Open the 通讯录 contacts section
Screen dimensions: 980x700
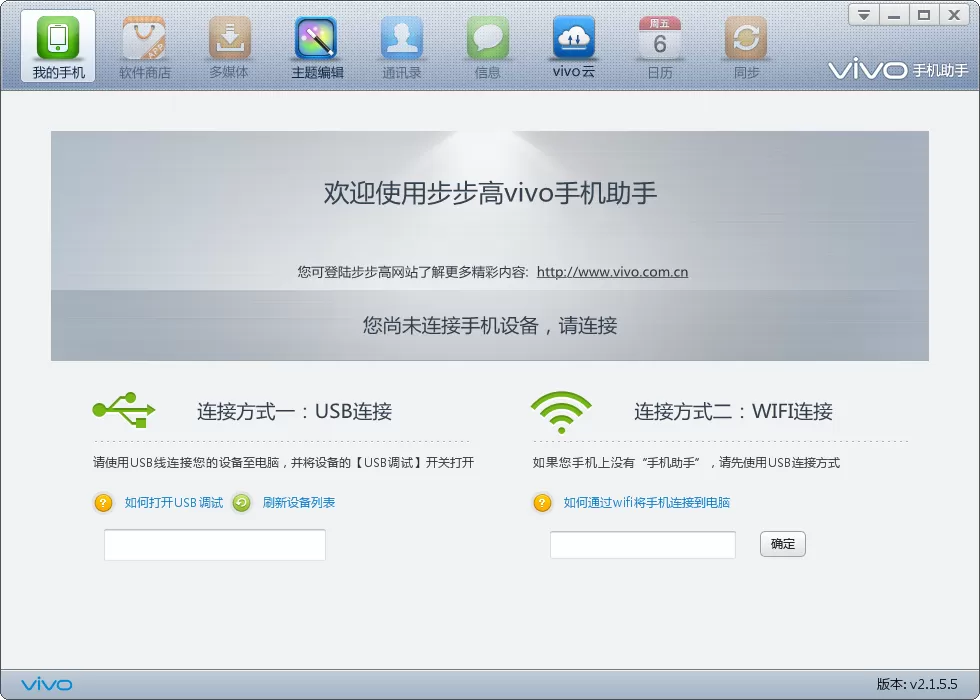(x=402, y=48)
